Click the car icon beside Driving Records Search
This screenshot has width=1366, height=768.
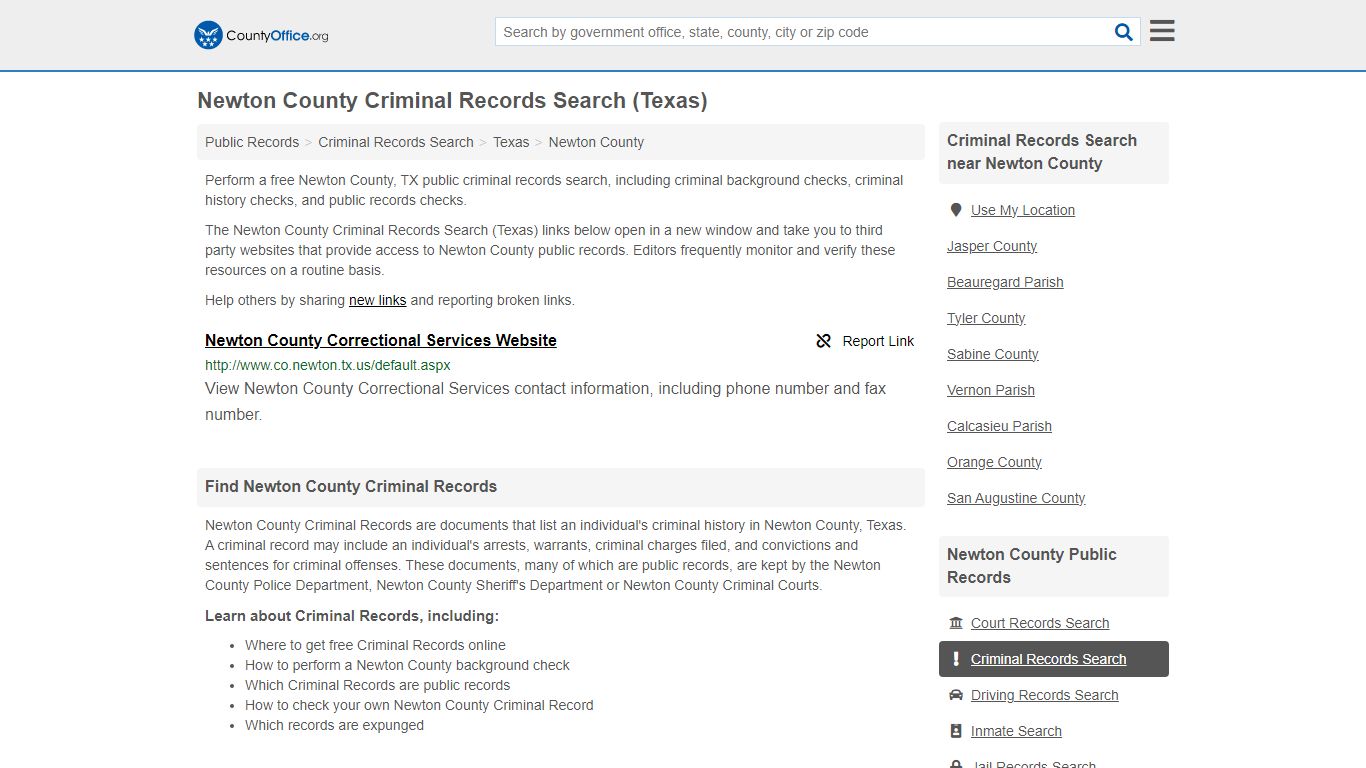pos(956,695)
